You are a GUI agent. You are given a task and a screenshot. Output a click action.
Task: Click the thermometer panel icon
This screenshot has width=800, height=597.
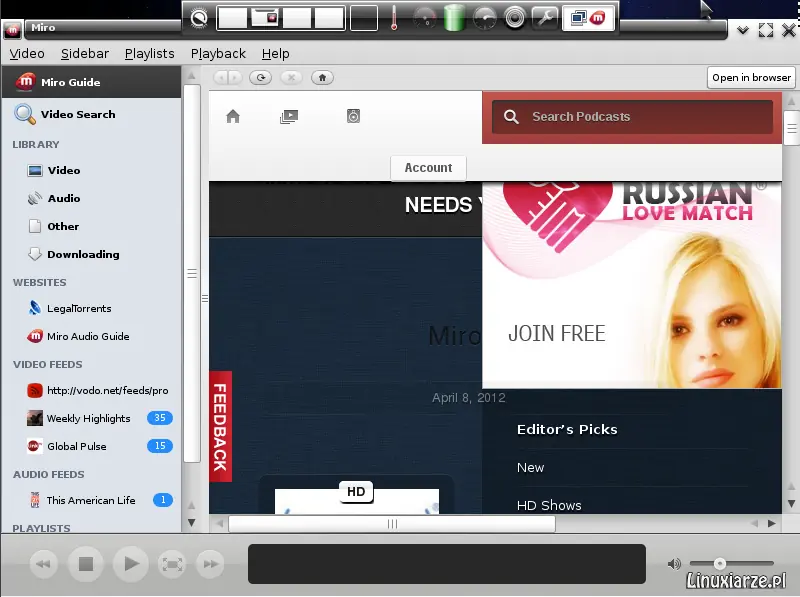[394, 18]
